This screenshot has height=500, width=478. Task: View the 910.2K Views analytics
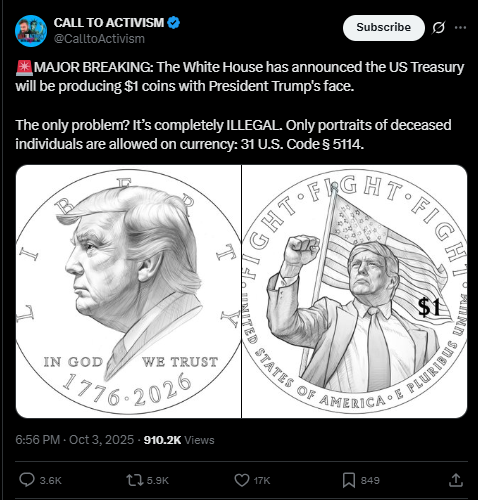point(179,440)
